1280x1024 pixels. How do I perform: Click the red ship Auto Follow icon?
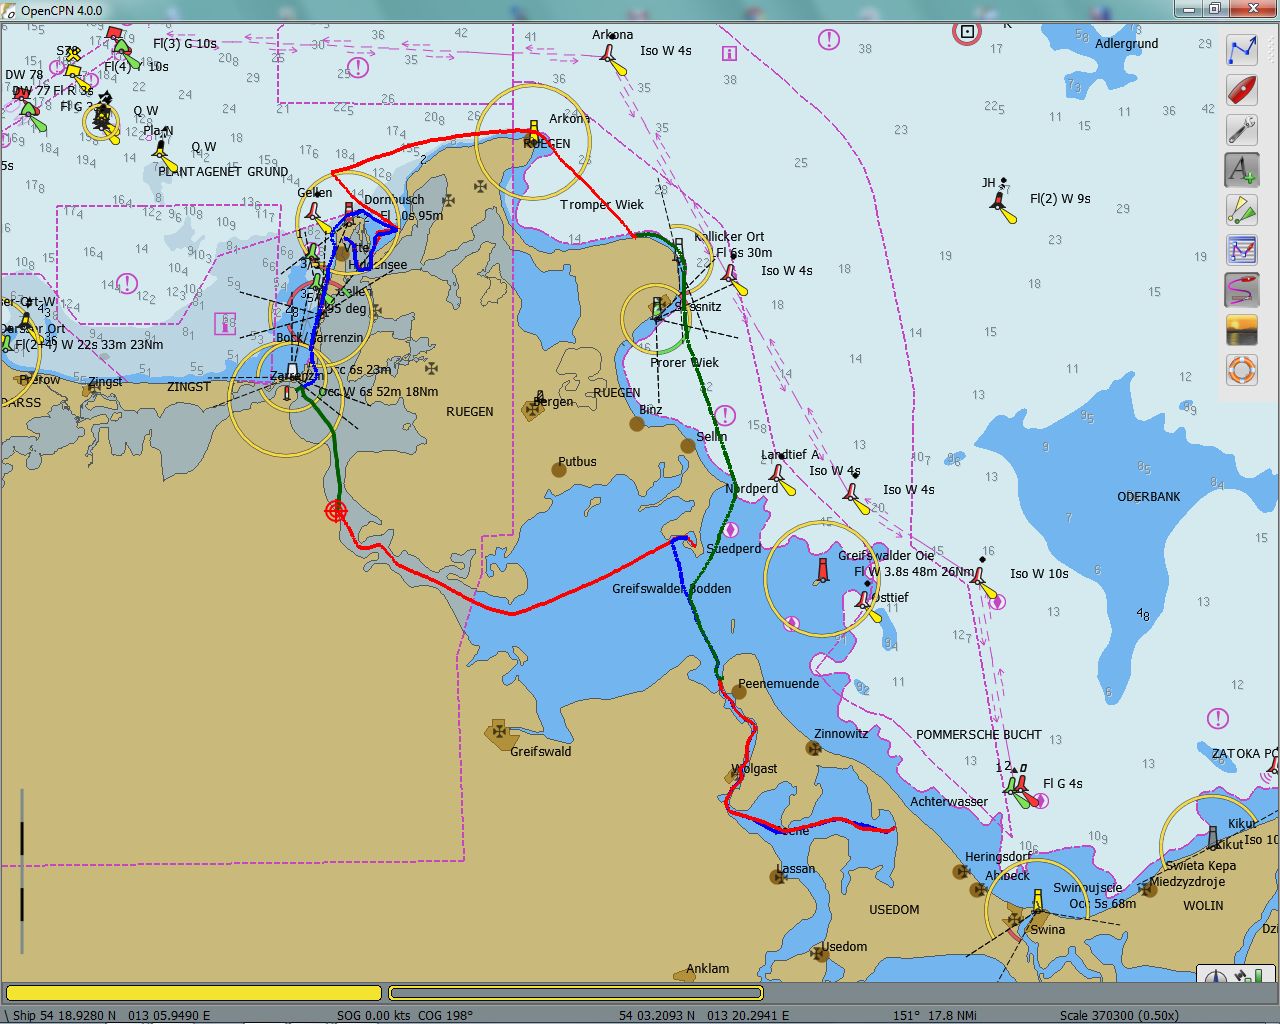coord(1241,90)
